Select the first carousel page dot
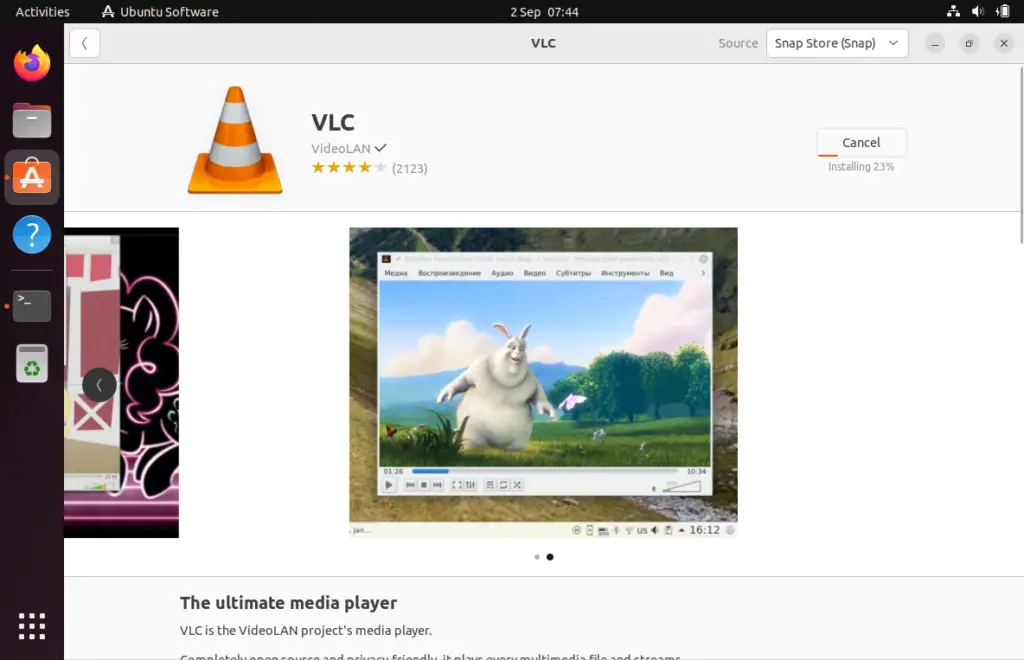 coord(537,557)
